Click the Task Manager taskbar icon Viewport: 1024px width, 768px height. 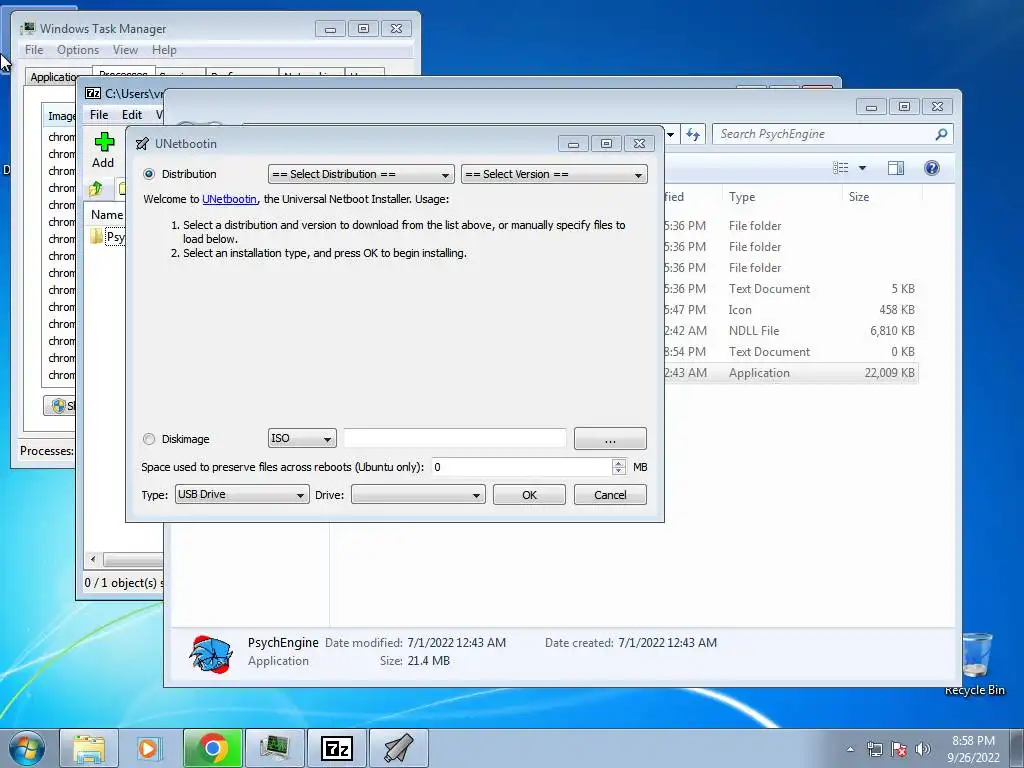pyautogui.click(x=274, y=748)
